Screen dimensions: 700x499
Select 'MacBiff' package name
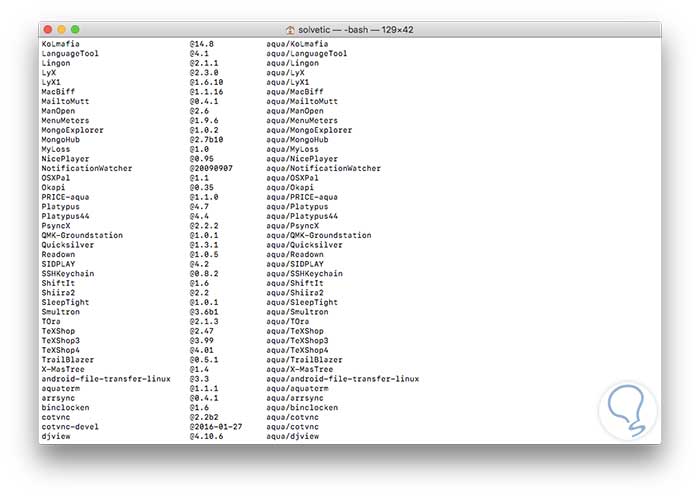pos(58,91)
